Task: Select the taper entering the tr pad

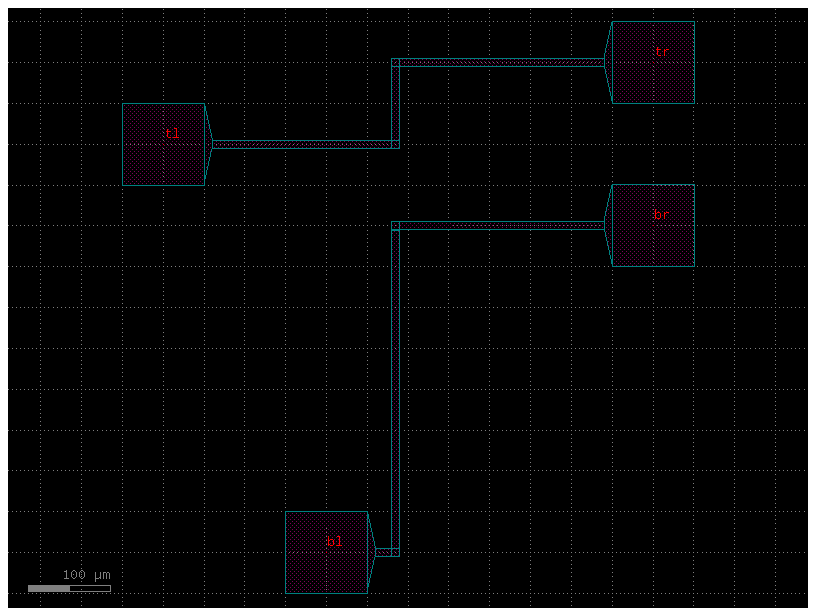Action: coord(608,62)
